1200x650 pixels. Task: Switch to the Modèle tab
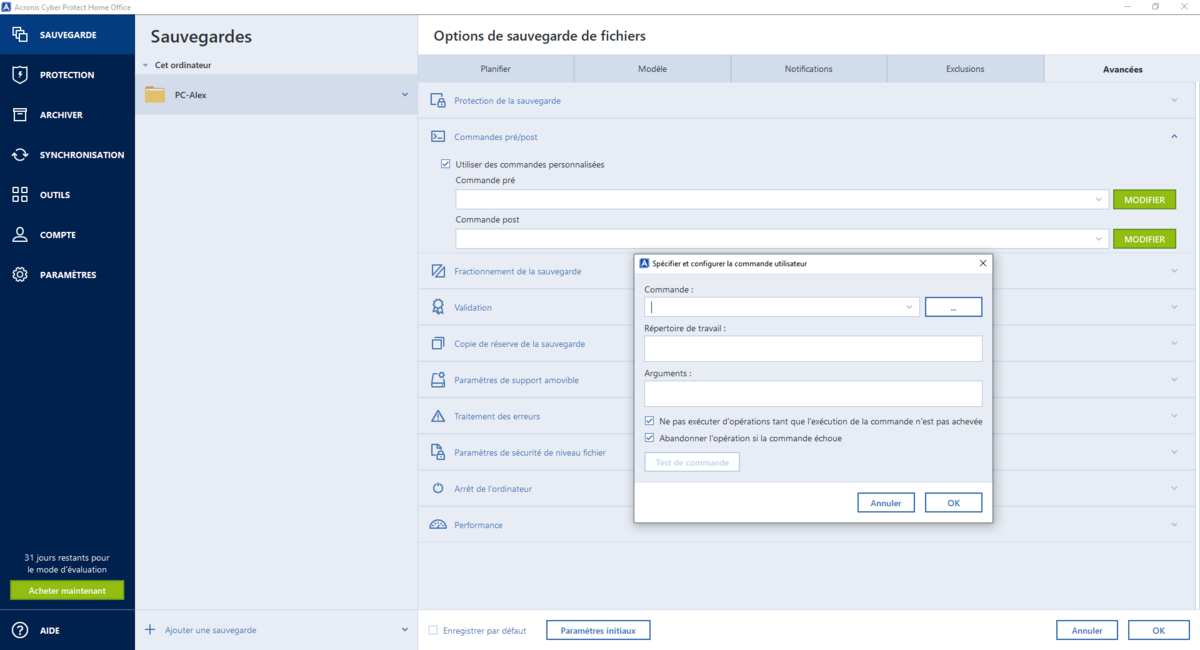pos(652,69)
